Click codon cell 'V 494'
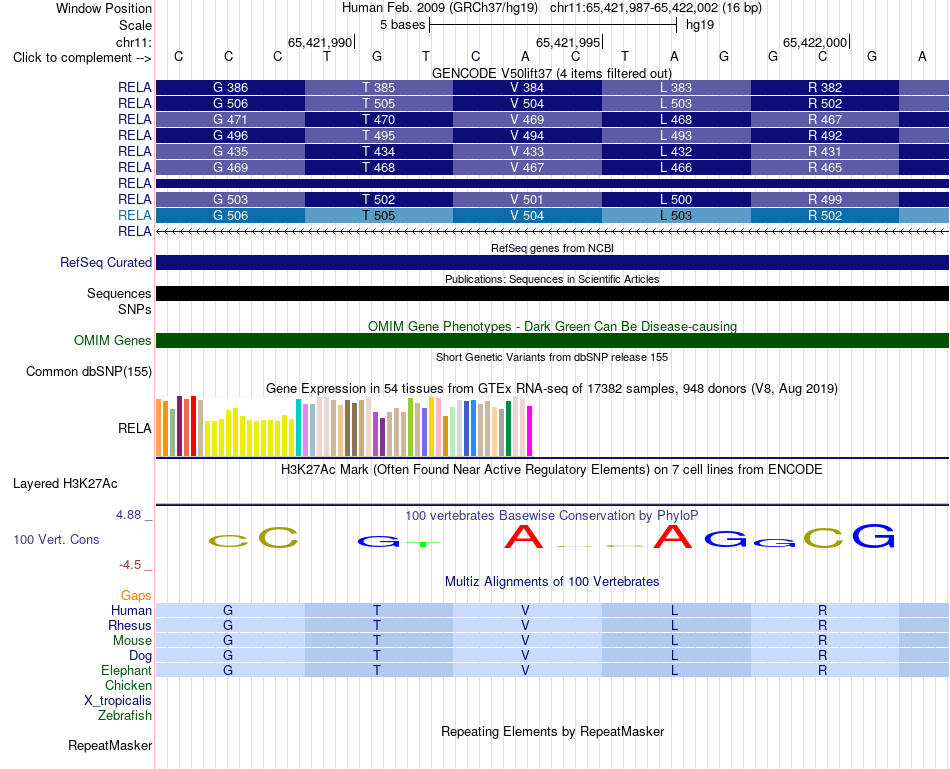The width and height of the screenshot is (950, 769). [527, 135]
